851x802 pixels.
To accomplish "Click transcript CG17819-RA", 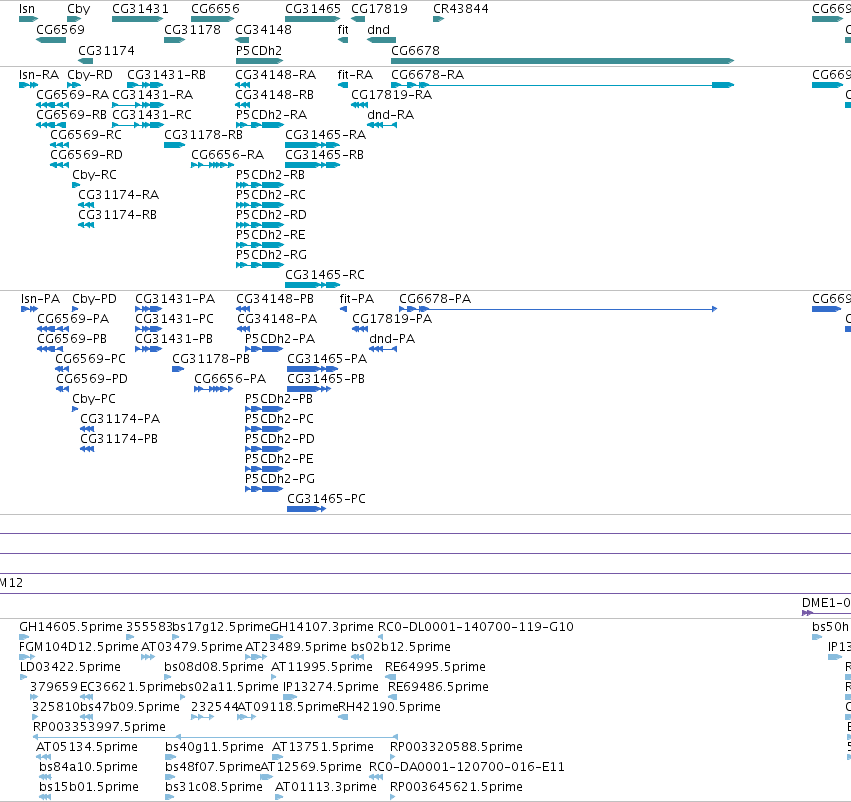I will click(x=391, y=94).
